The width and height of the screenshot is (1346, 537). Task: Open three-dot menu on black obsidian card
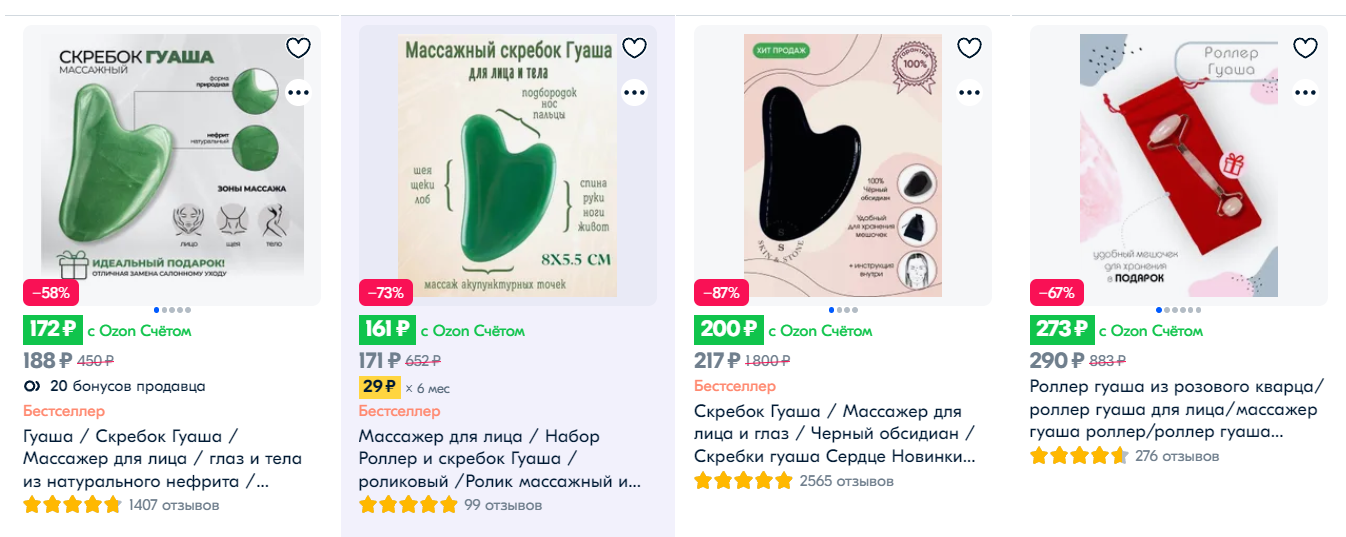[969, 93]
